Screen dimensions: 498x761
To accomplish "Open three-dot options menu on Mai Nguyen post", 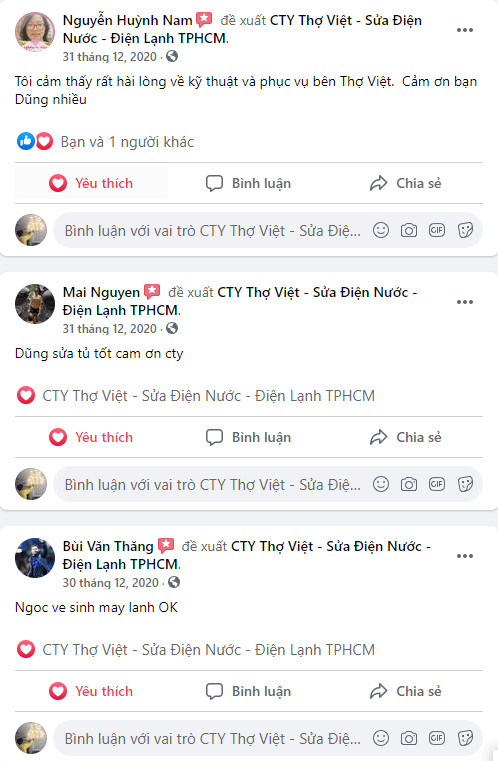I will point(465,302).
